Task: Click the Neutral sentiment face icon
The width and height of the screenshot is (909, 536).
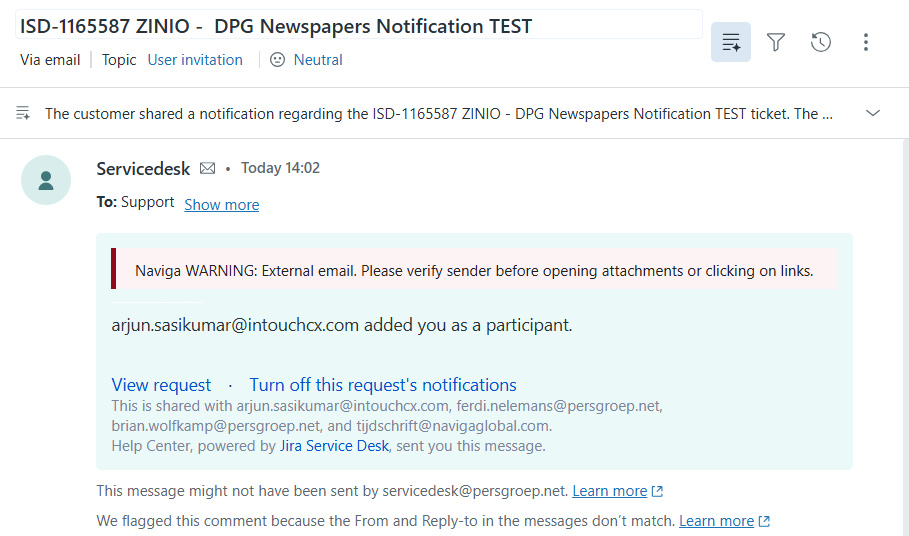Action: (278, 60)
